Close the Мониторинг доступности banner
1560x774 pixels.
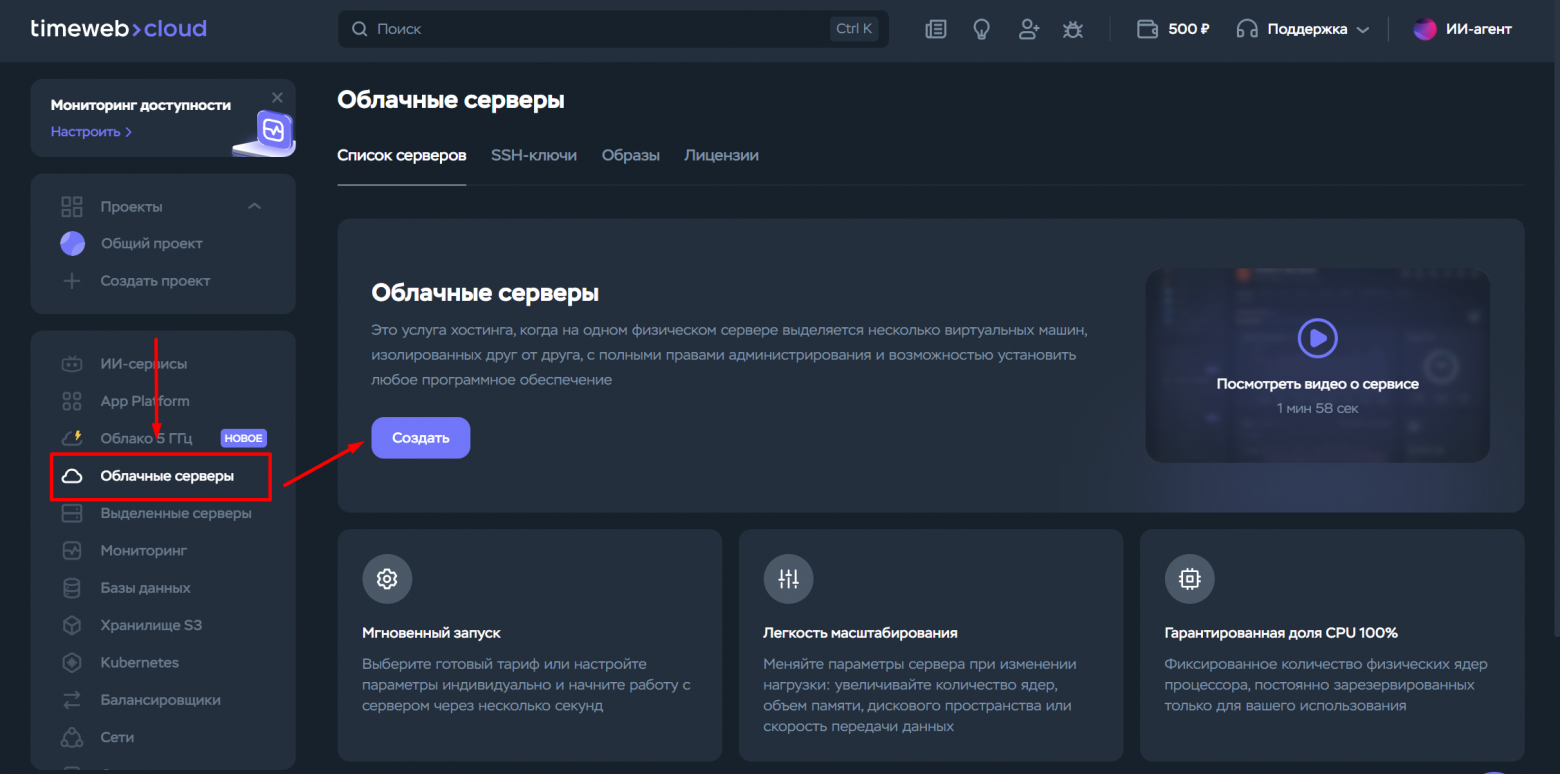[x=277, y=97]
